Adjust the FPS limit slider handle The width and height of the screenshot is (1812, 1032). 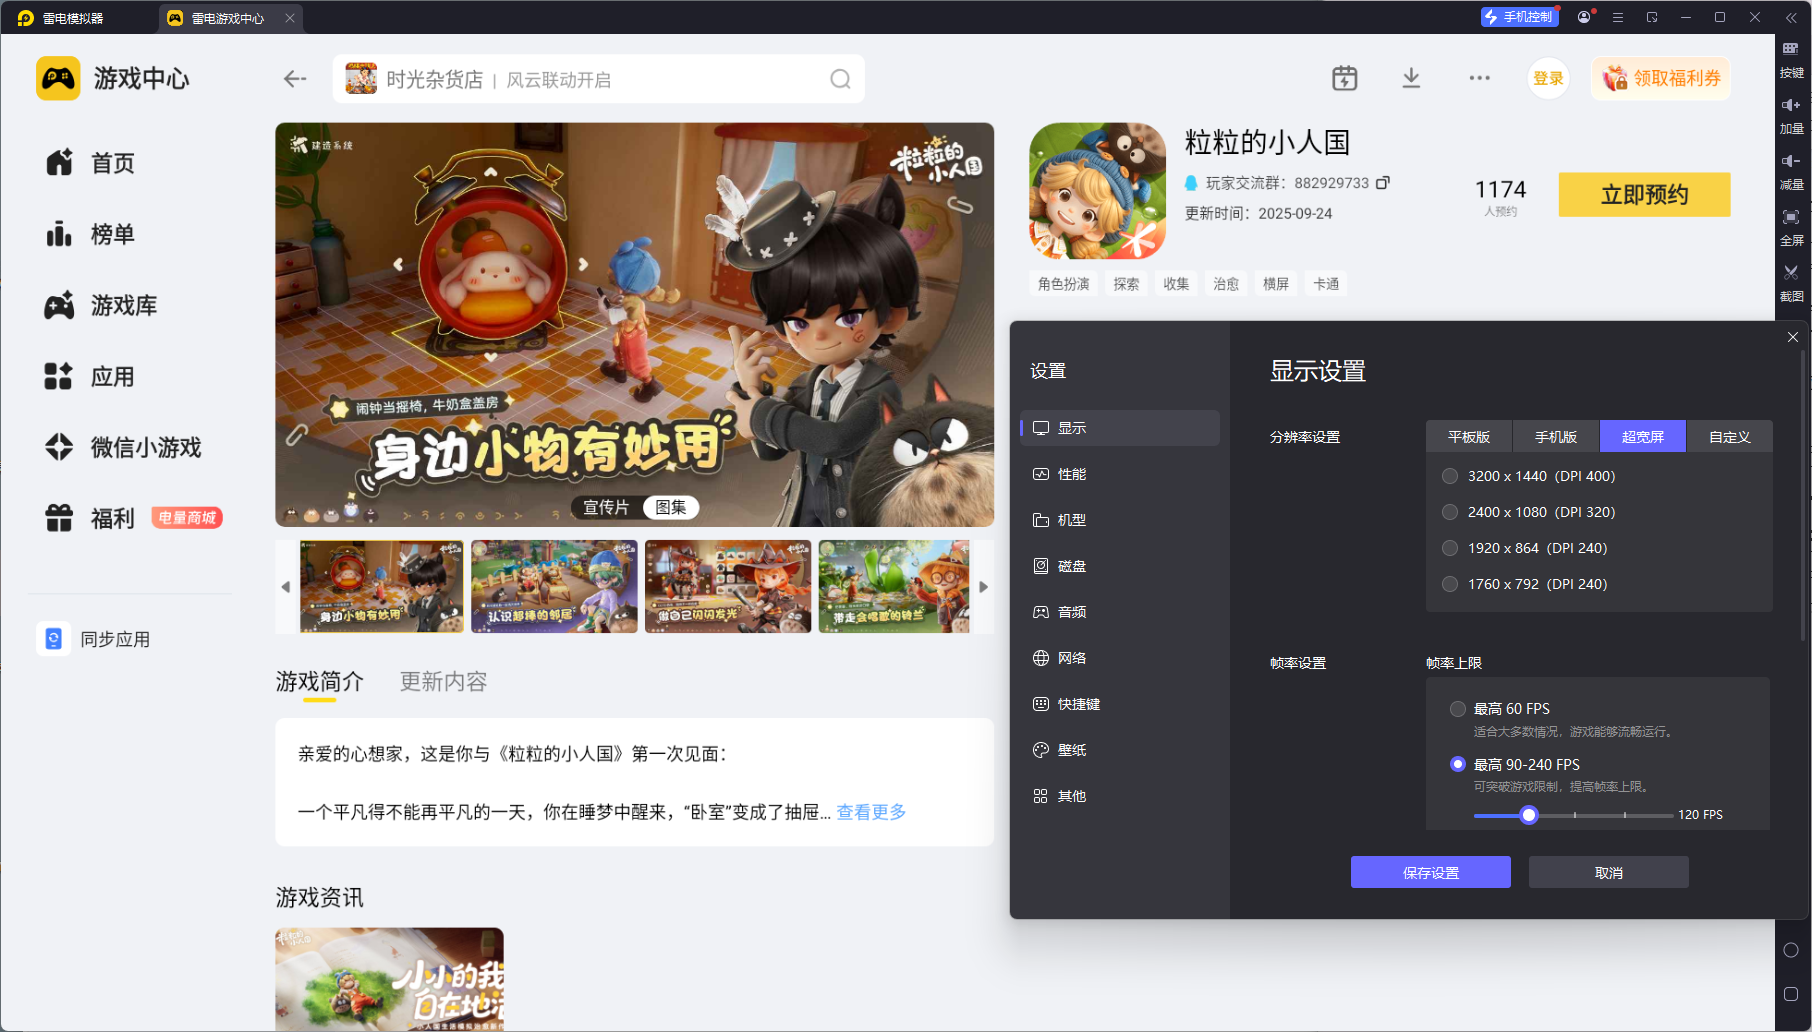1528,815
